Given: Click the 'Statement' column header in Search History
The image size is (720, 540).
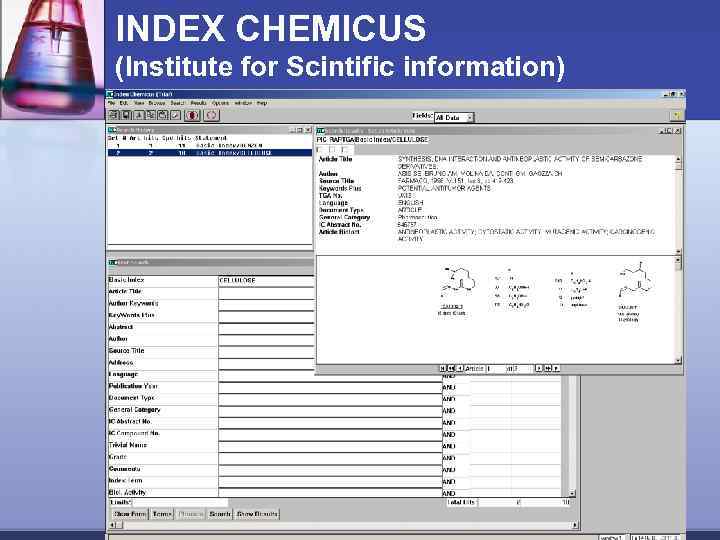Looking at the screenshot, I should [x=211, y=138].
